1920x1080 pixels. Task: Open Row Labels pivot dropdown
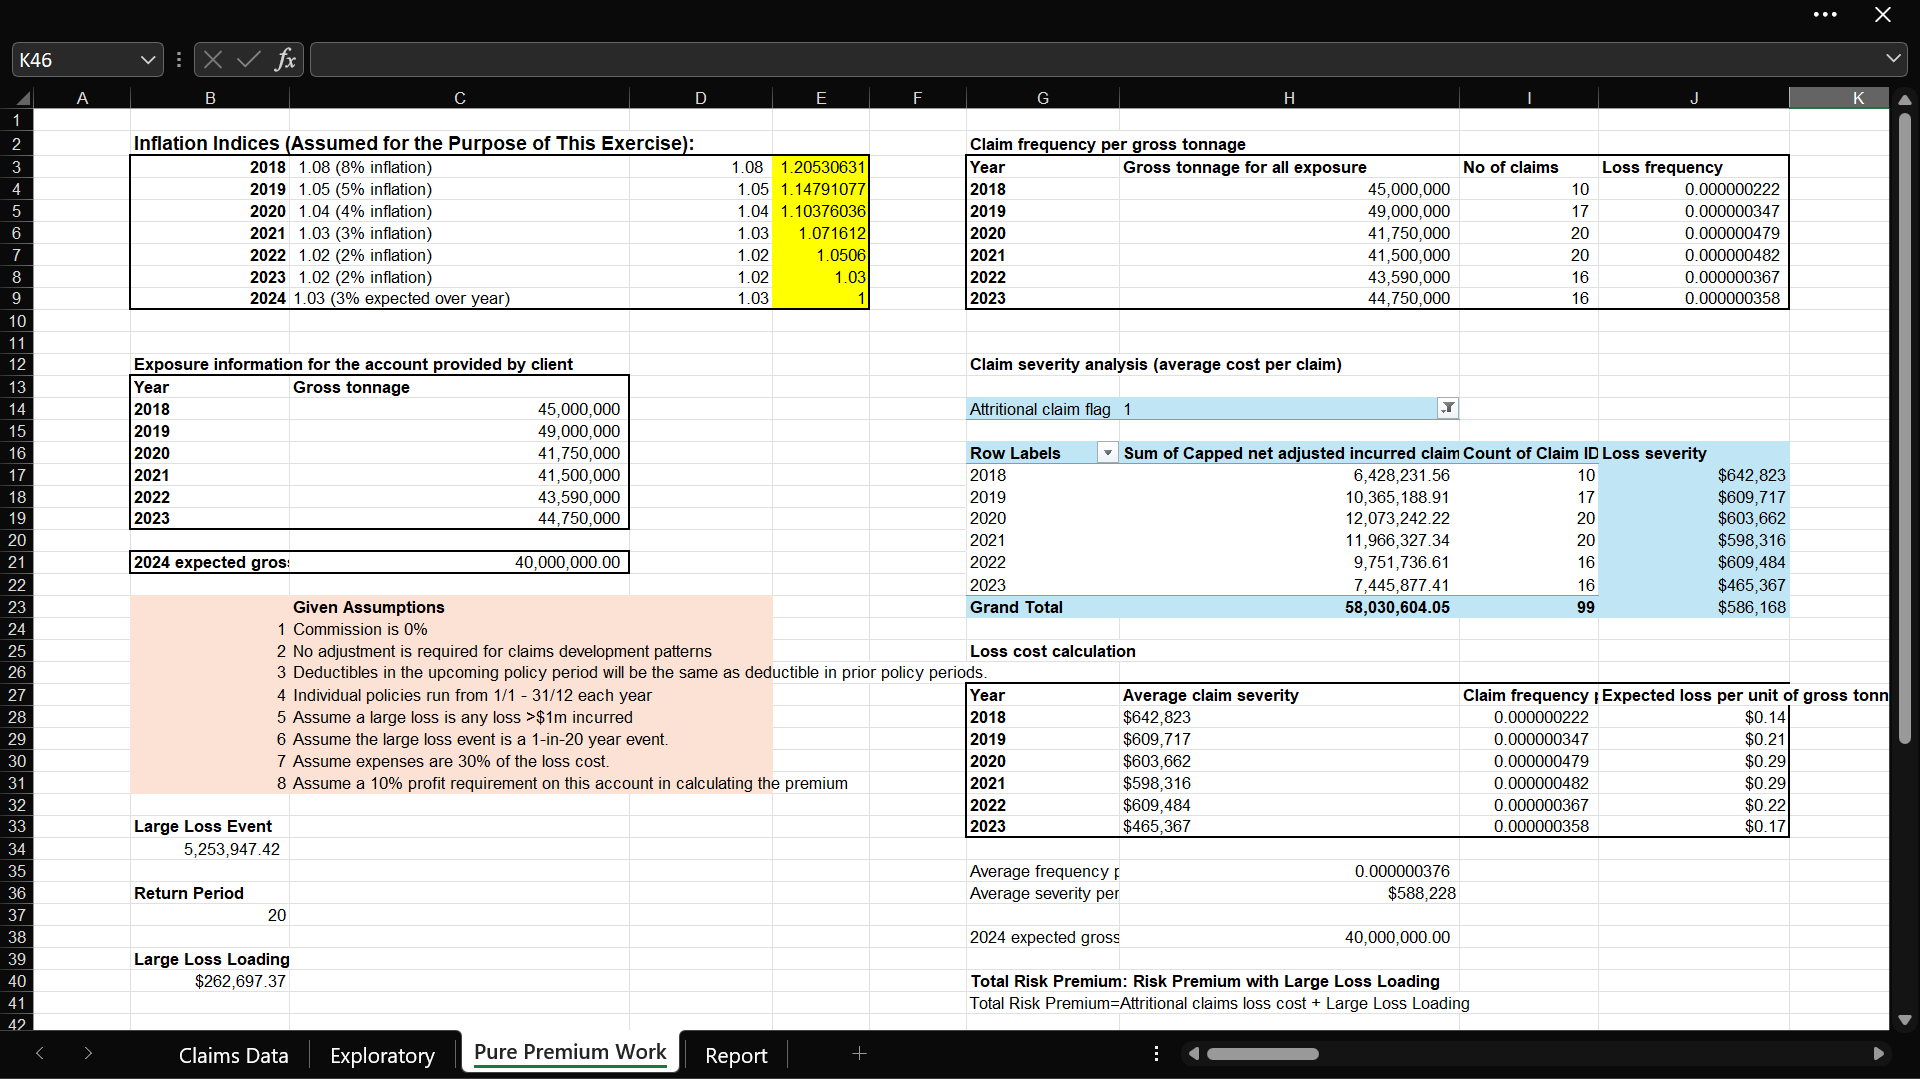[1107, 453]
